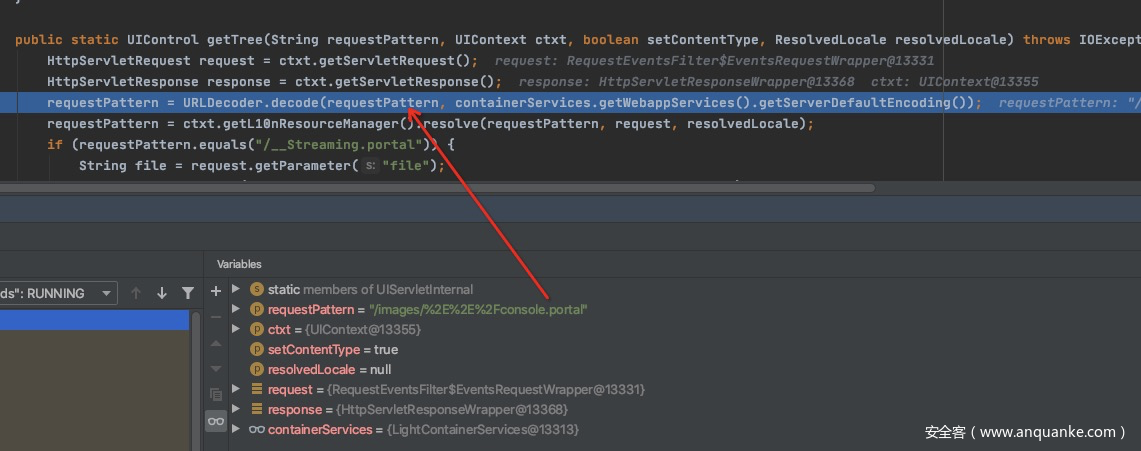Click the move watch down arrow

click(x=216, y=368)
